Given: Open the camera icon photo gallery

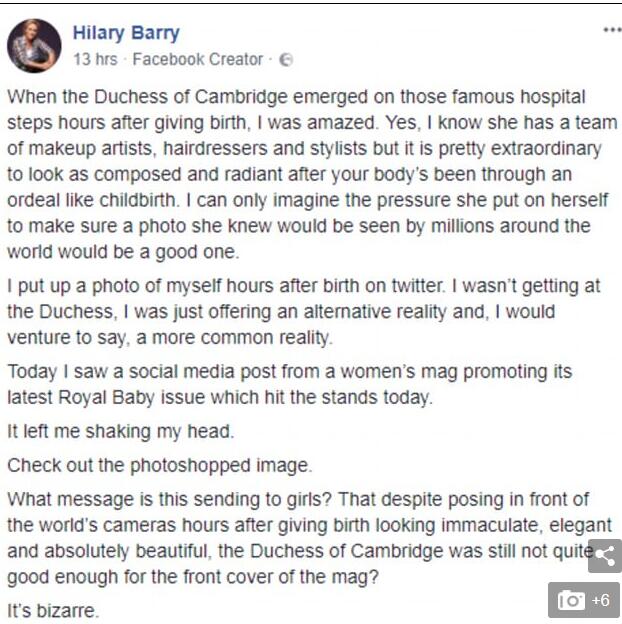Looking at the screenshot, I should pyautogui.click(x=572, y=600).
